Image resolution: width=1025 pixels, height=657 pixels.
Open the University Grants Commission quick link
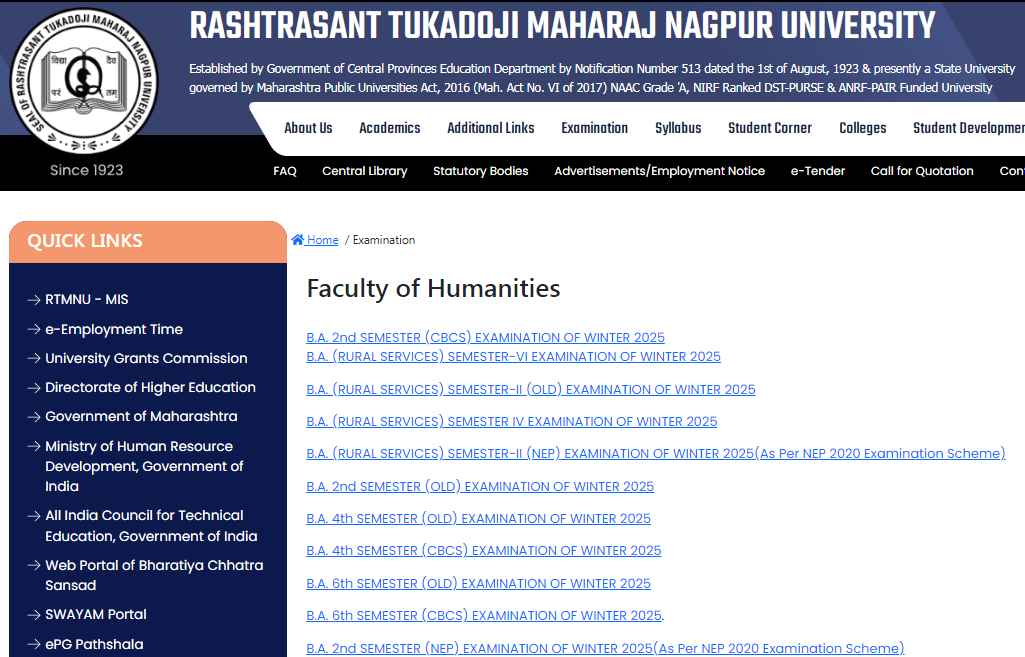147,358
